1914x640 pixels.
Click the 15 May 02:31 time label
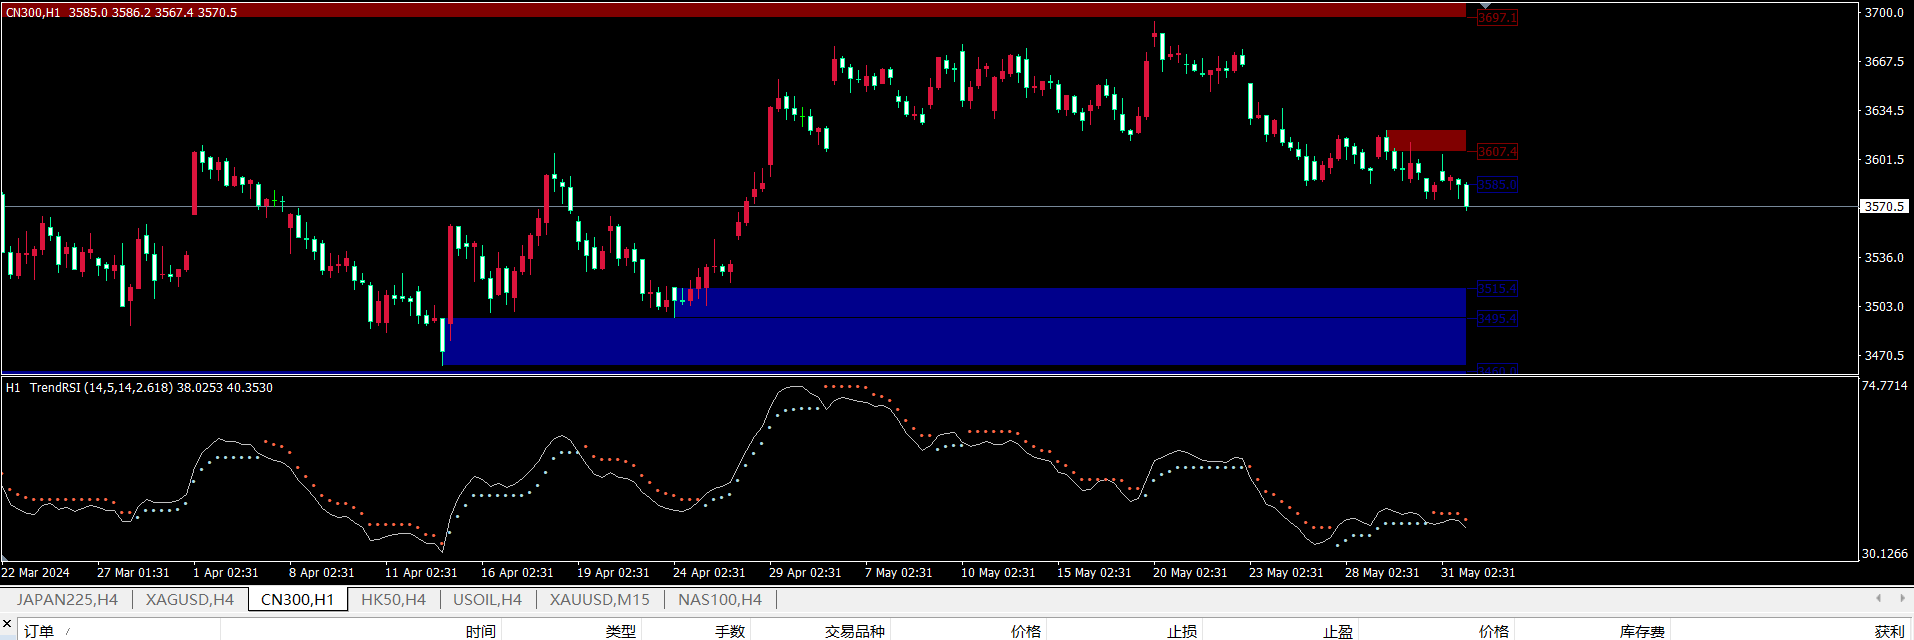(x=1094, y=573)
